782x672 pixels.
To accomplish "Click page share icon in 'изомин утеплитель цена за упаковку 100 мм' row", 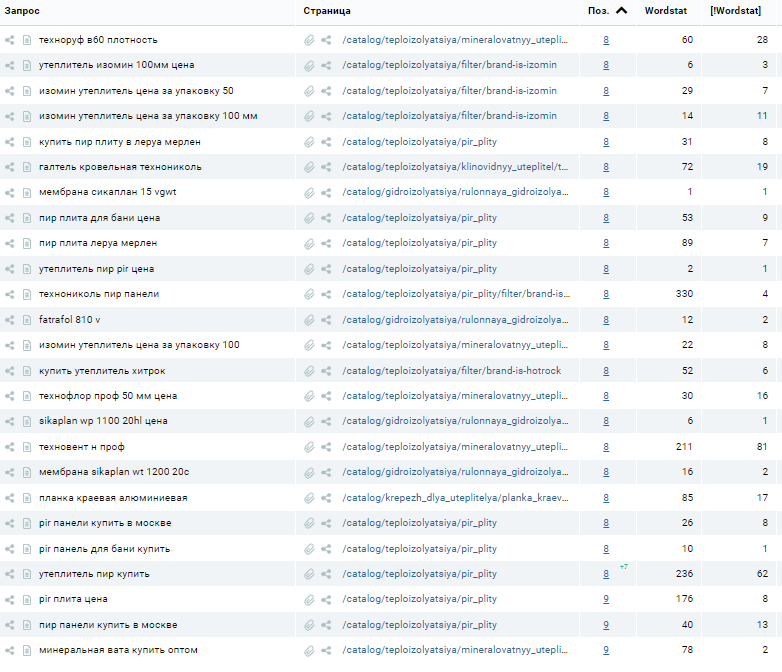I will coord(326,116).
